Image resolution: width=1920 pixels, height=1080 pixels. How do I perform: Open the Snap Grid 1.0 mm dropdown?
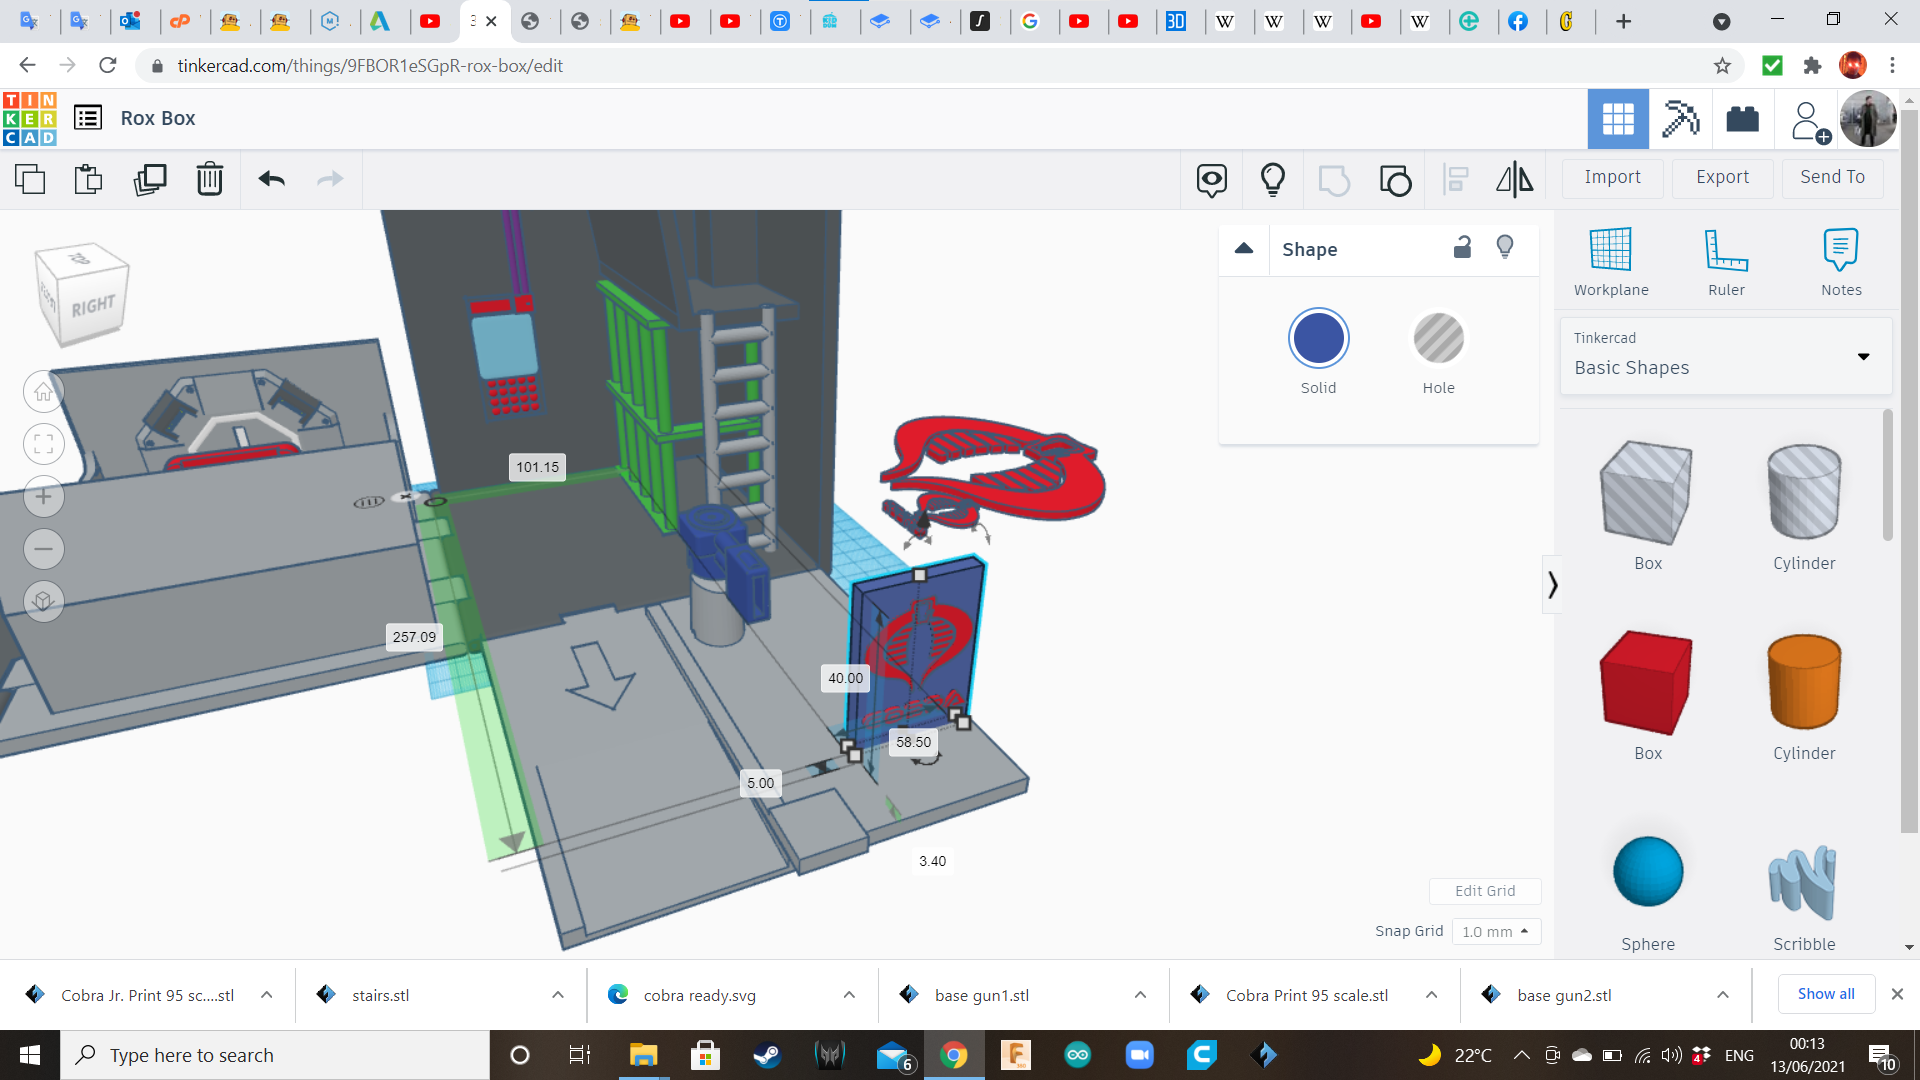pyautogui.click(x=1495, y=931)
